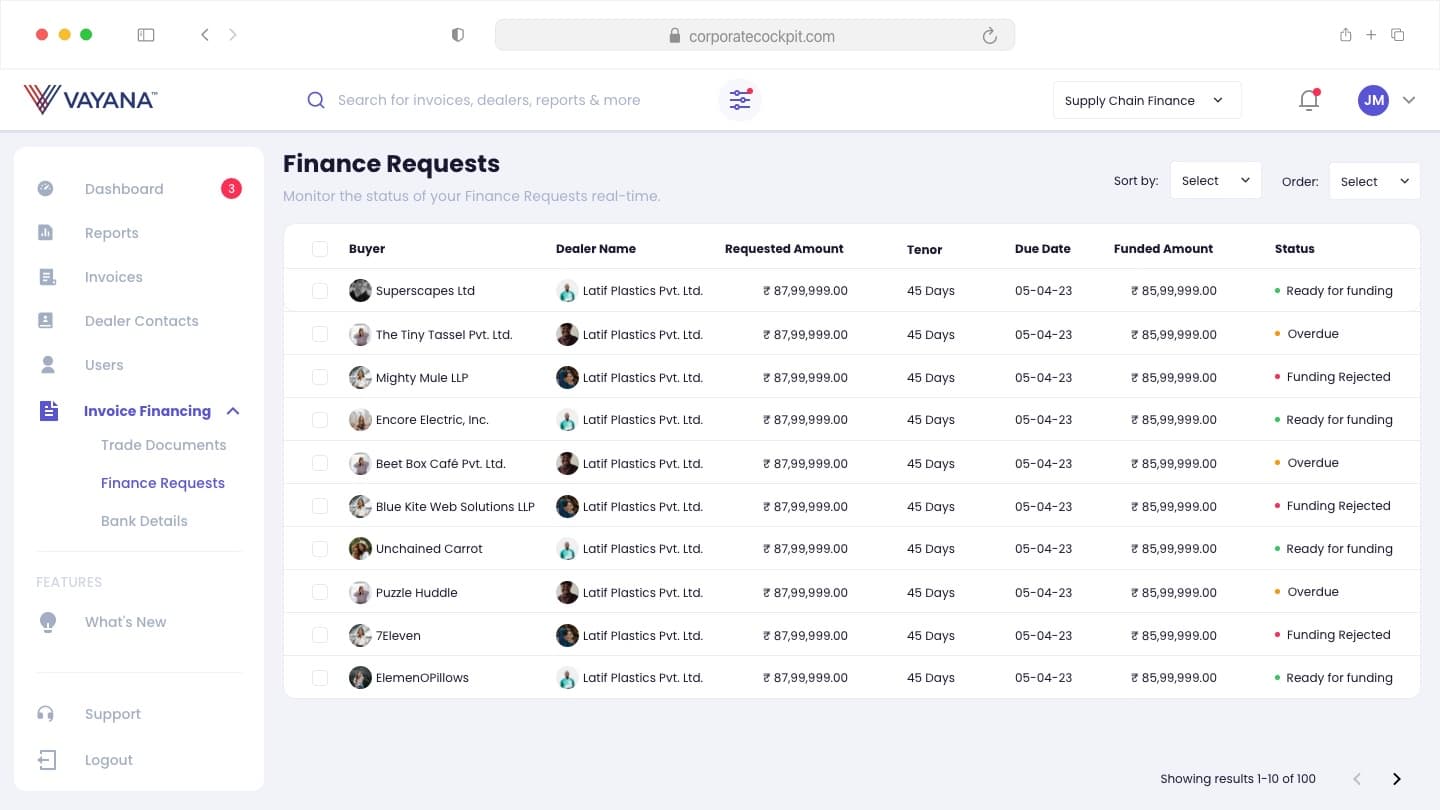Check the ElemenOPillows row checkbox
1440x810 pixels.
(x=320, y=678)
